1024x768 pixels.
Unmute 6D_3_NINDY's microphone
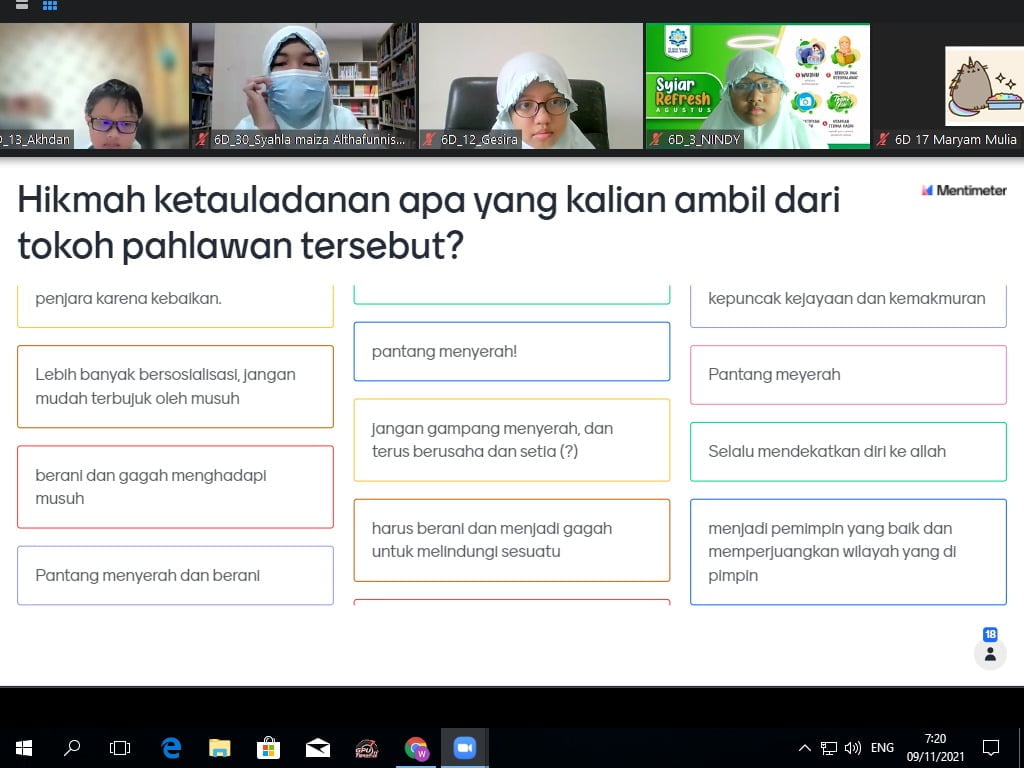click(655, 140)
